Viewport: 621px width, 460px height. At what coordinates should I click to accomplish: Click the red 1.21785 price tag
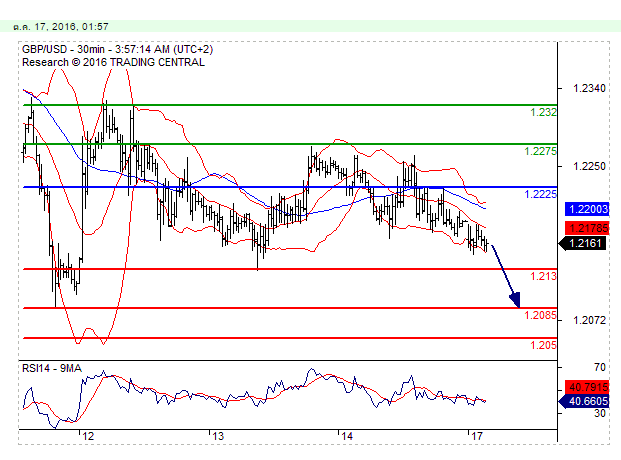pyautogui.click(x=587, y=228)
